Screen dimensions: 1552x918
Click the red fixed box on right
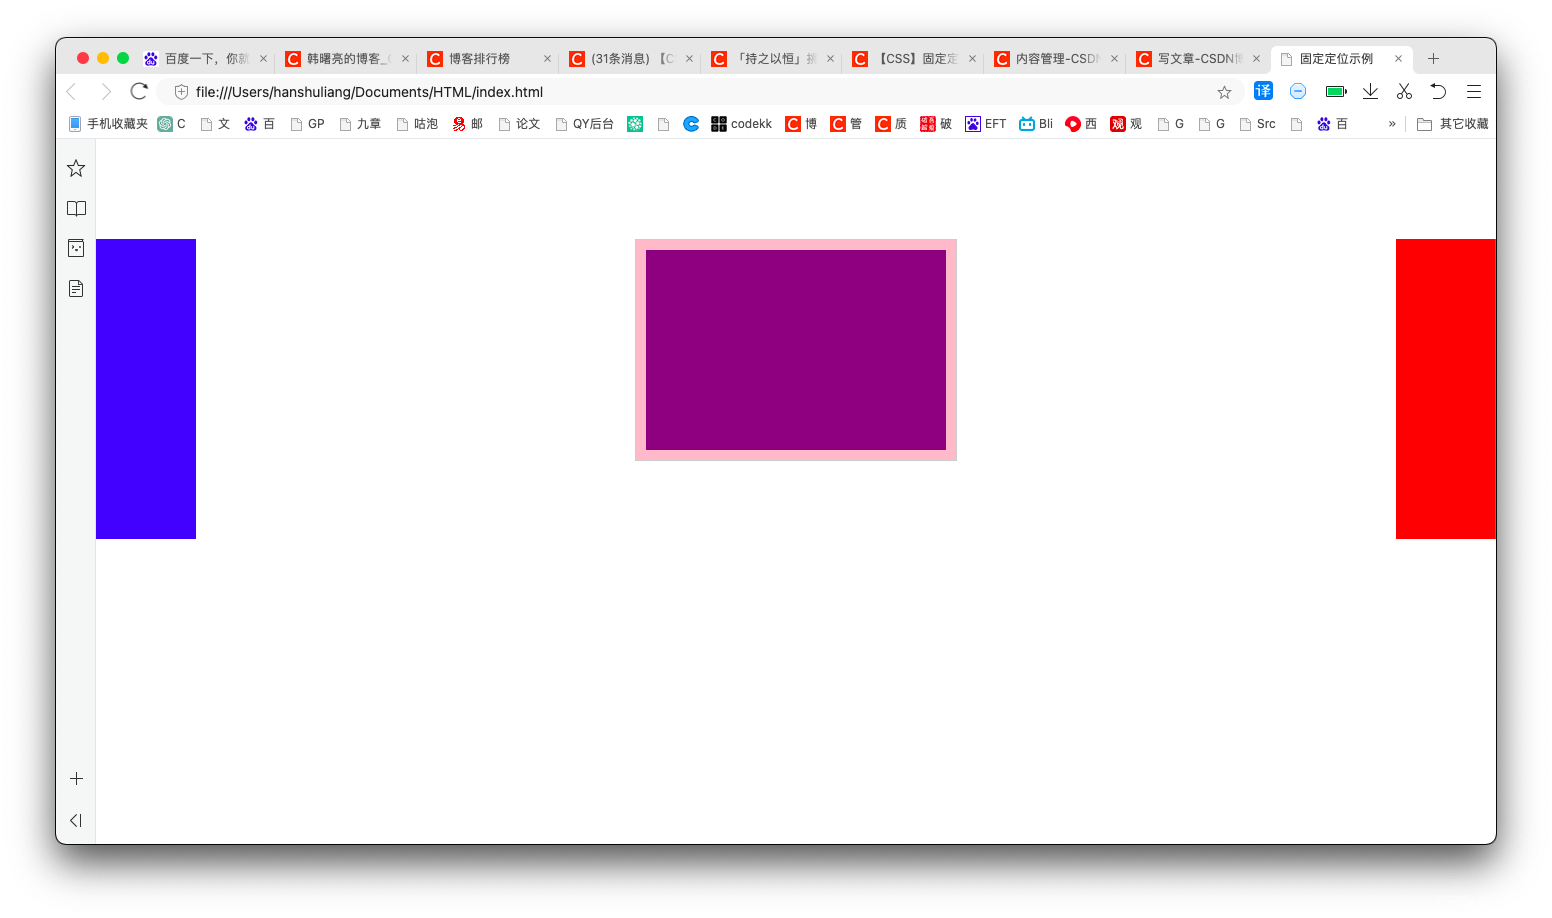point(1446,389)
